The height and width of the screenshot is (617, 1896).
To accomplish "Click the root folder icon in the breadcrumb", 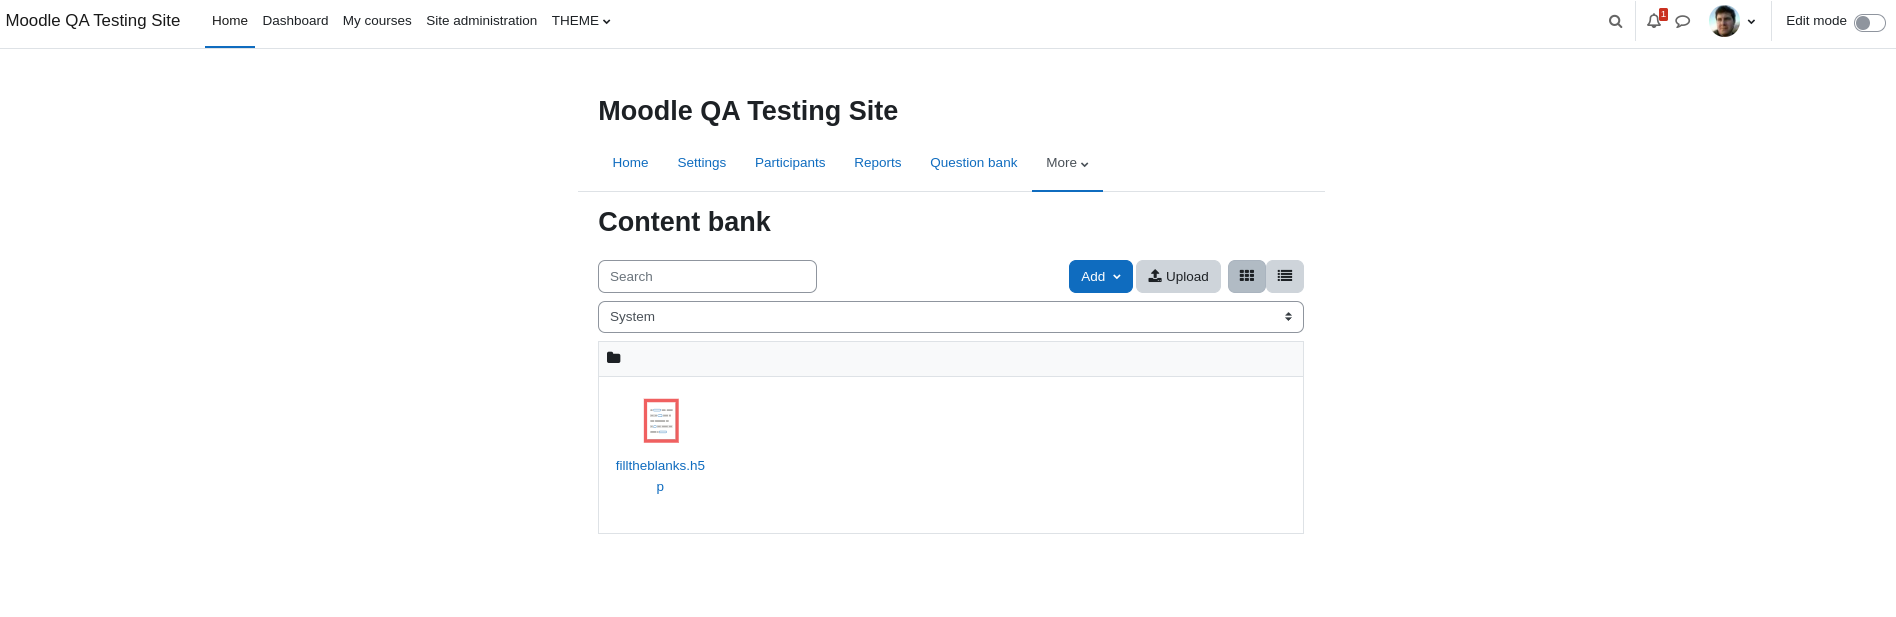I will point(614,358).
